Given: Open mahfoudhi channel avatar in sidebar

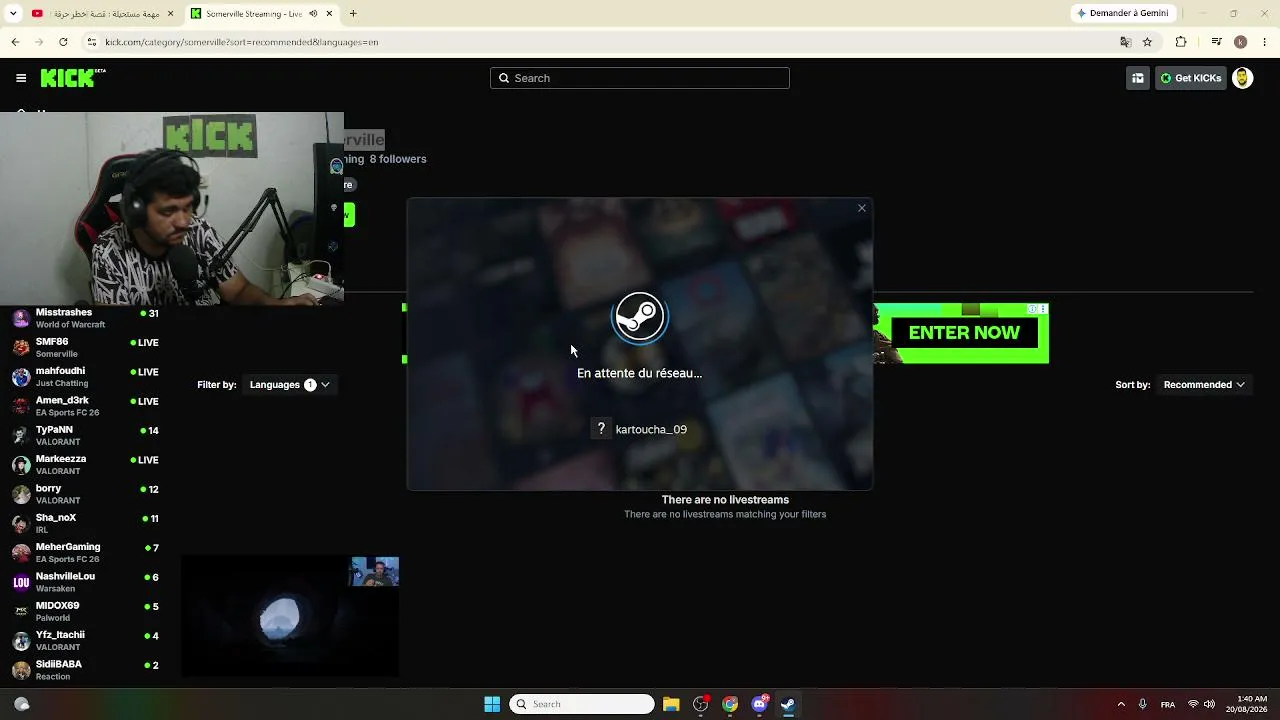Looking at the screenshot, I should pyautogui.click(x=21, y=377).
